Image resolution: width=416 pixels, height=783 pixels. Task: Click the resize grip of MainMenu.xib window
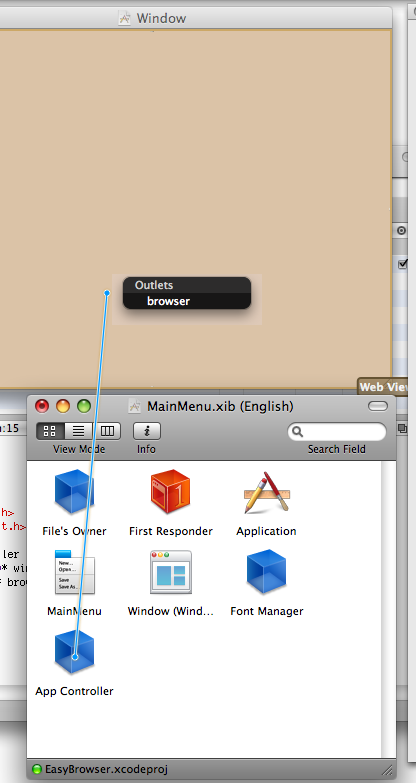387,769
